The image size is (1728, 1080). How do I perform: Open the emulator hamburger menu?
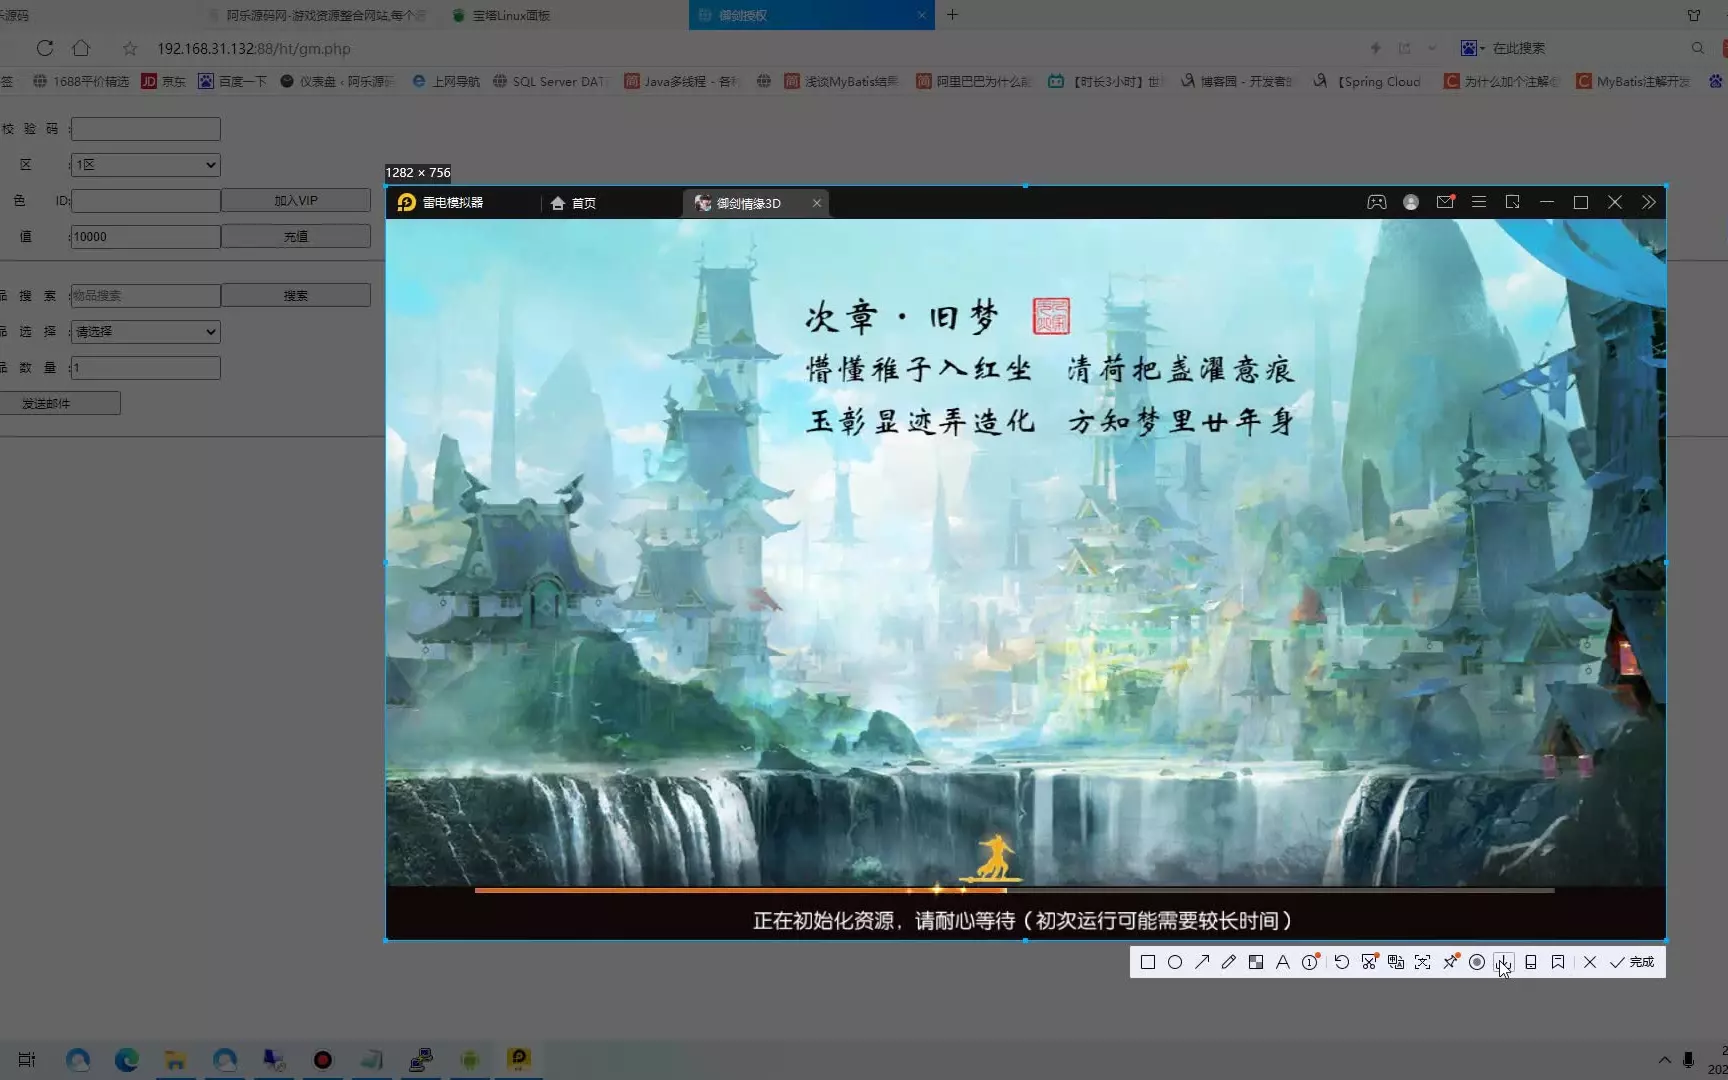1479,202
